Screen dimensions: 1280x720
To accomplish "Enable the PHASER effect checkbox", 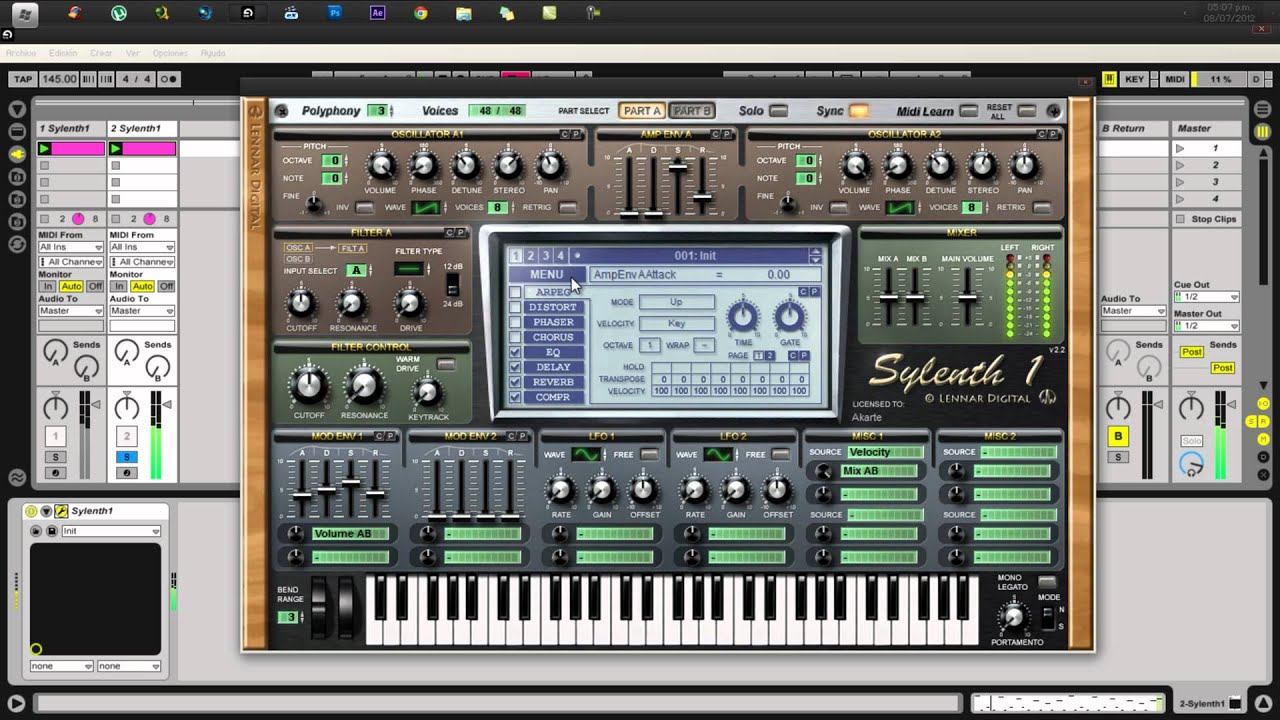I will coord(515,322).
